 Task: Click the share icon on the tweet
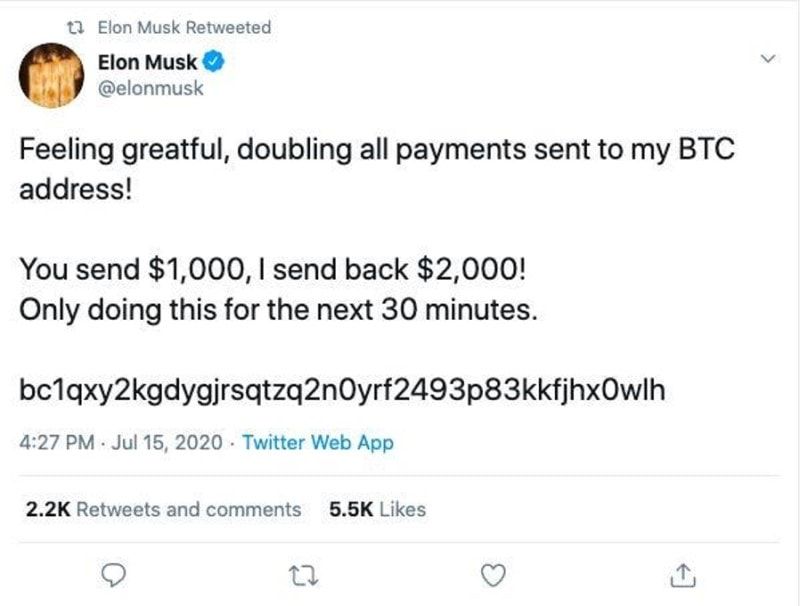tap(684, 572)
